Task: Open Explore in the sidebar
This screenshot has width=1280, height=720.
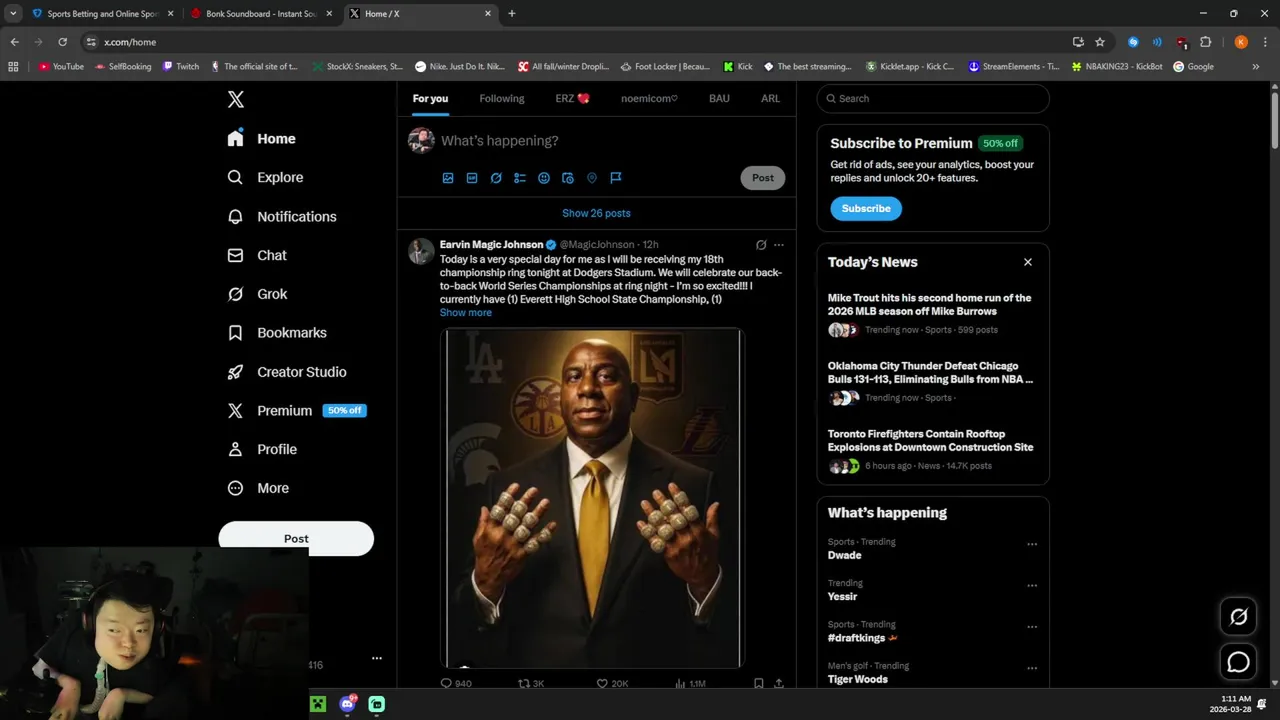Action: pos(265,177)
